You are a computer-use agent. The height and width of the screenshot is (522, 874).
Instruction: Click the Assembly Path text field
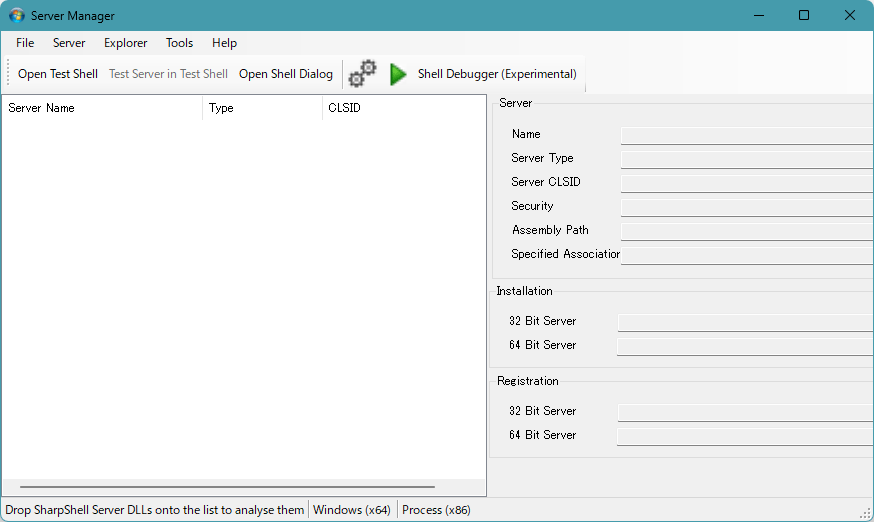click(746, 231)
